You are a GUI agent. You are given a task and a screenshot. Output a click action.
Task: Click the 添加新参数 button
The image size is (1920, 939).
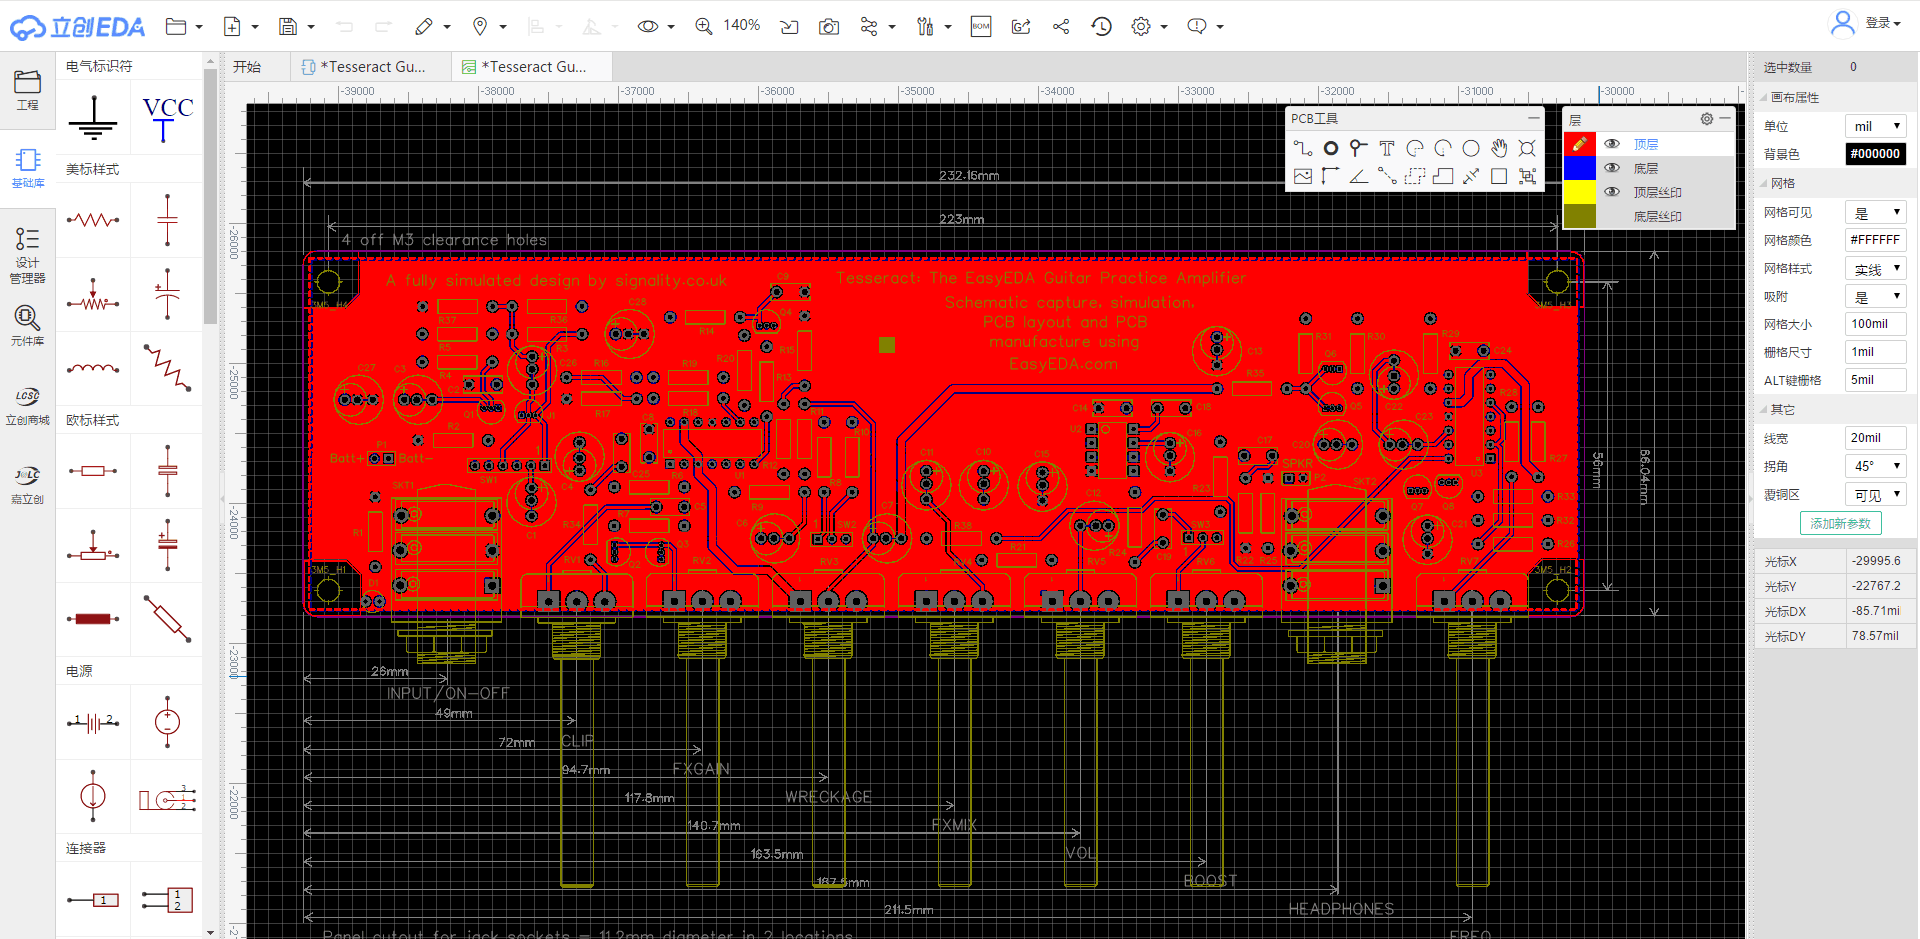pyautogui.click(x=1840, y=523)
